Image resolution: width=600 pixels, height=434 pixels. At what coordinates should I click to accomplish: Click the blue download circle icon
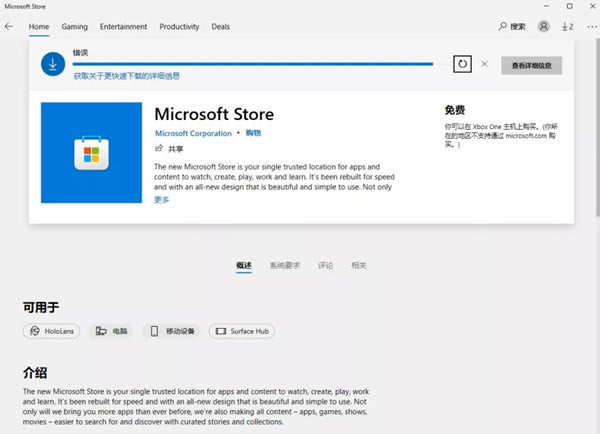[52, 64]
